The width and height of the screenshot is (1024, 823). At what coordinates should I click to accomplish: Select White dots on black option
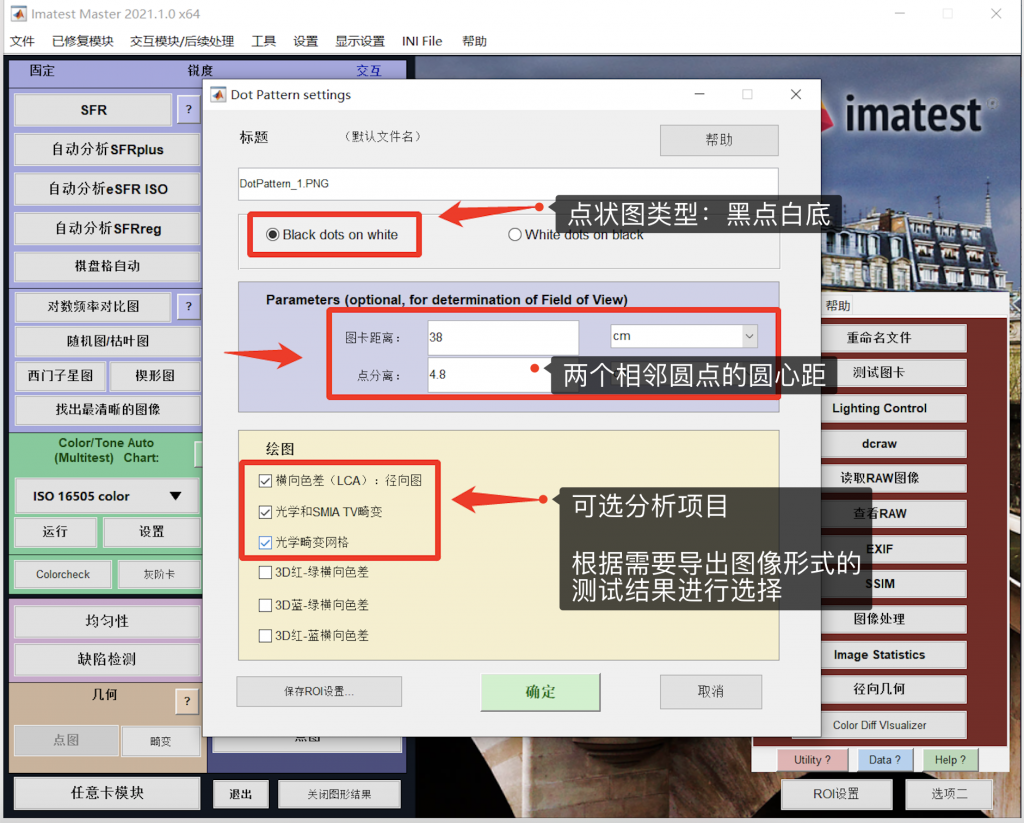click(x=515, y=234)
